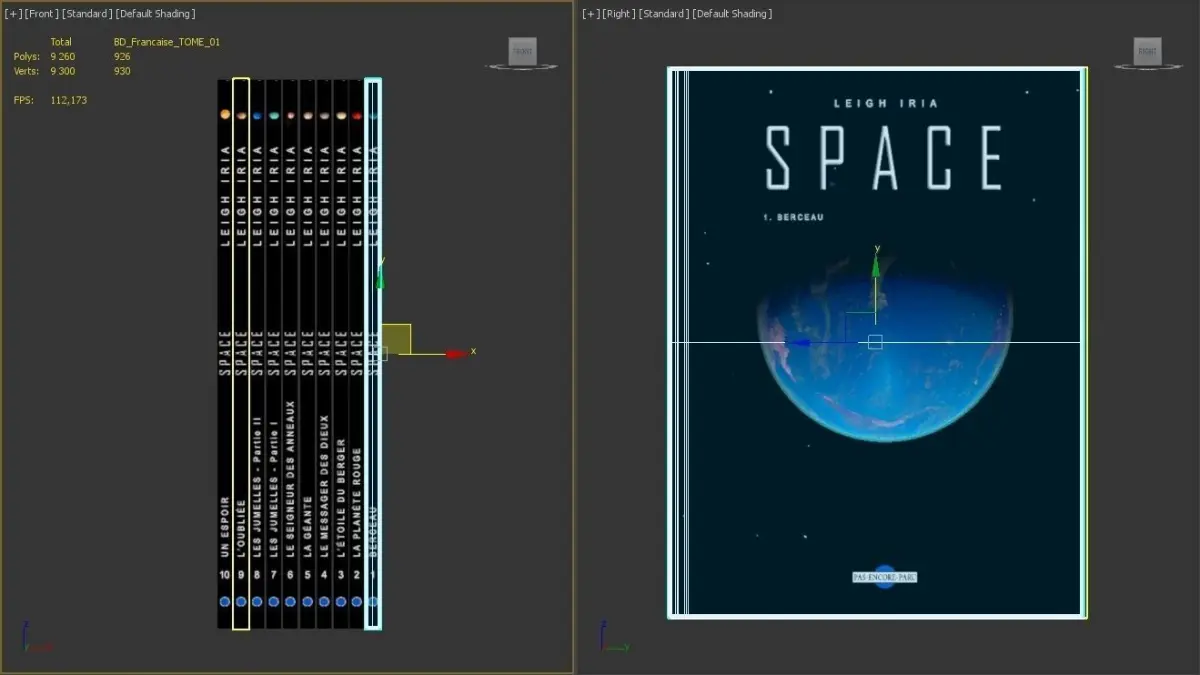
Task: Grab the blue Z axis arrow in the Right viewport
Action: click(x=797, y=342)
